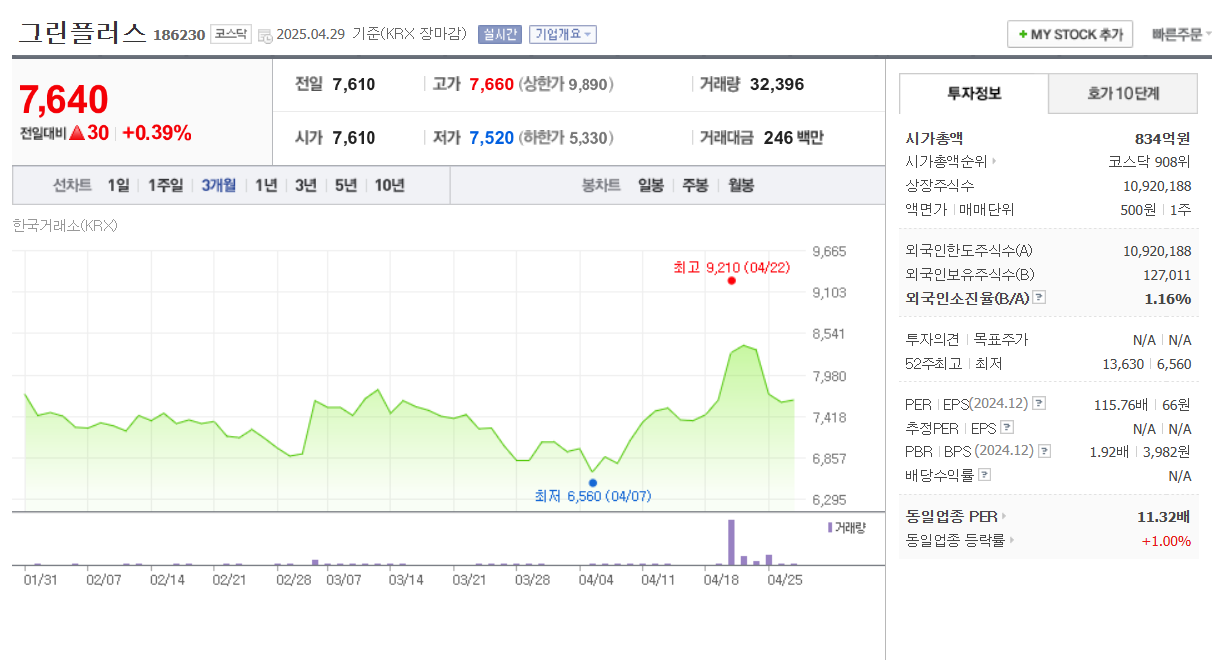
Task: Click the 거래량 32,396 value
Action: point(777,84)
